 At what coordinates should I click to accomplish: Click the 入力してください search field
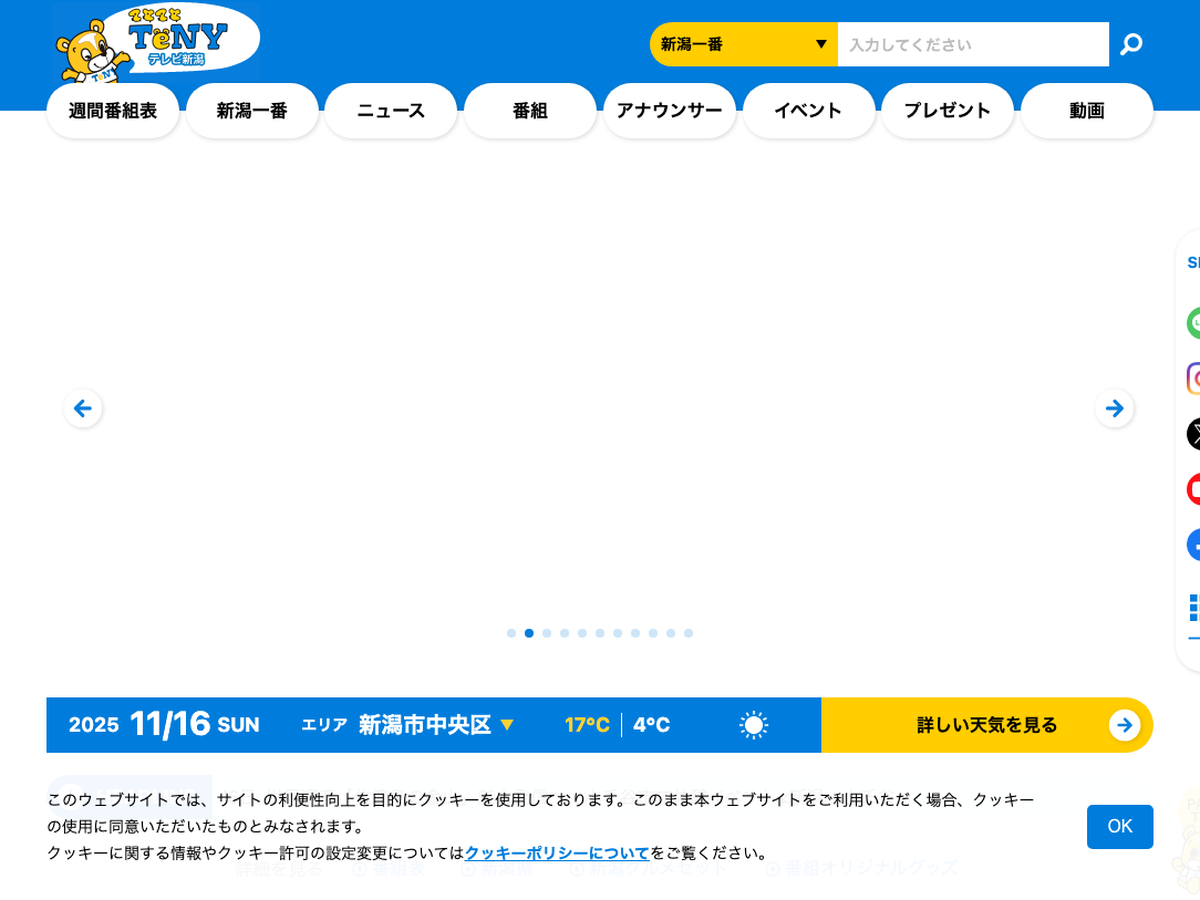tap(972, 44)
